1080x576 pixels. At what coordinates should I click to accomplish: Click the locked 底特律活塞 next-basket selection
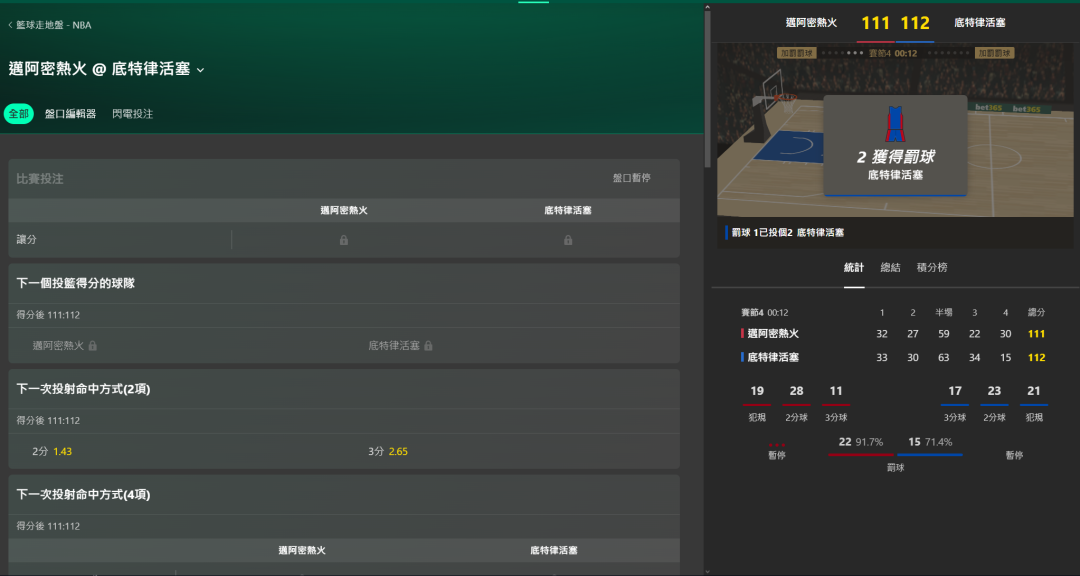[x=400, y=345]
